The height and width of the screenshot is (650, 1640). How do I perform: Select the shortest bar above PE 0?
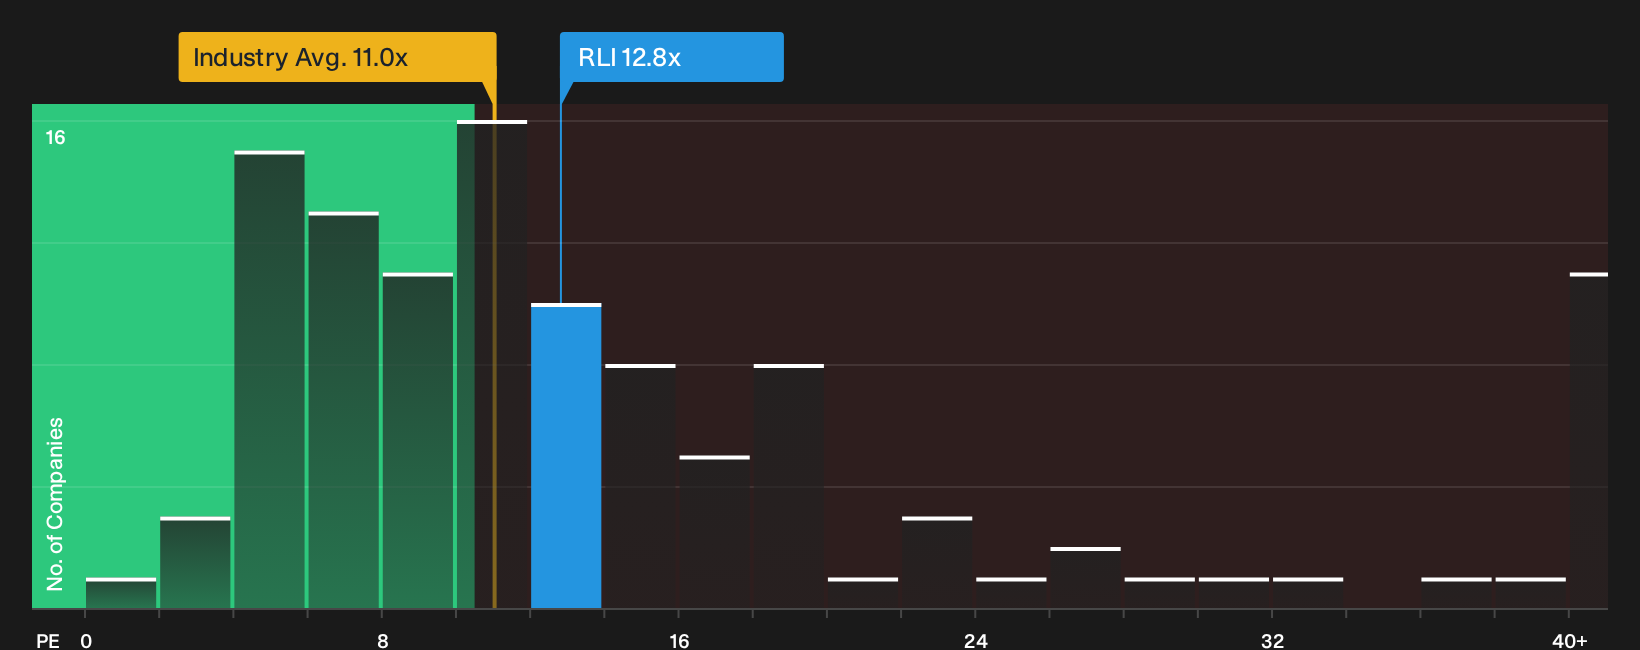coord(121,593)
